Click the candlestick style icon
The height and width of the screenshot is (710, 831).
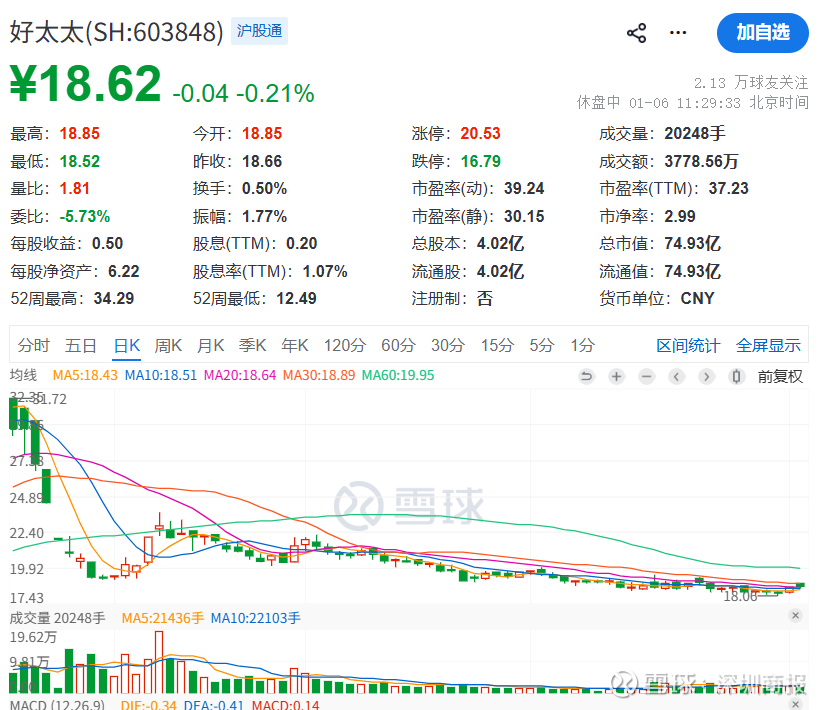coord(737,377)
